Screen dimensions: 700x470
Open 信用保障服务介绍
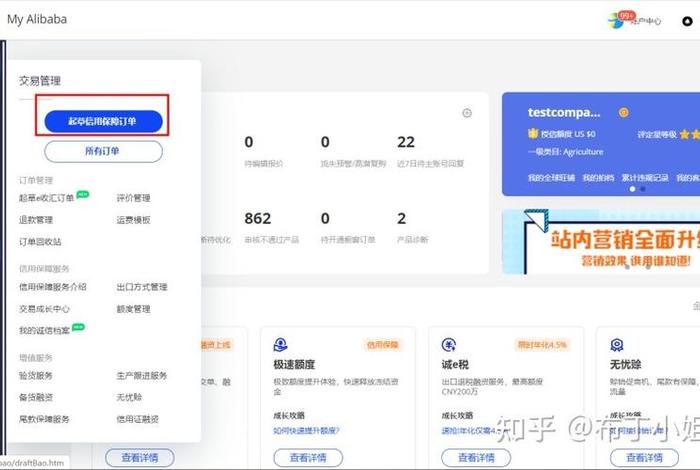coord(53,287)
